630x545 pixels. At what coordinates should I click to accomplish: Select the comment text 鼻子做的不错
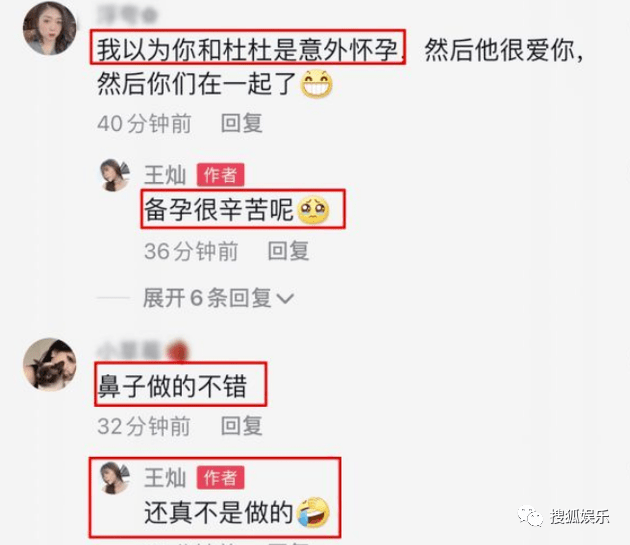(172, 386)
